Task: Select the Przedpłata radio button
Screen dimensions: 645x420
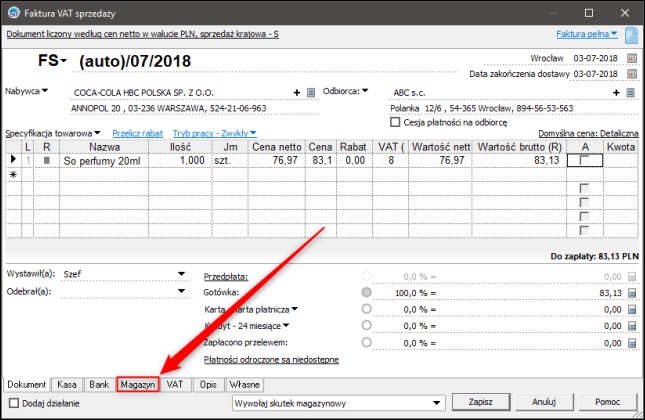Action: pyautogui.click(x=367, y=276)
